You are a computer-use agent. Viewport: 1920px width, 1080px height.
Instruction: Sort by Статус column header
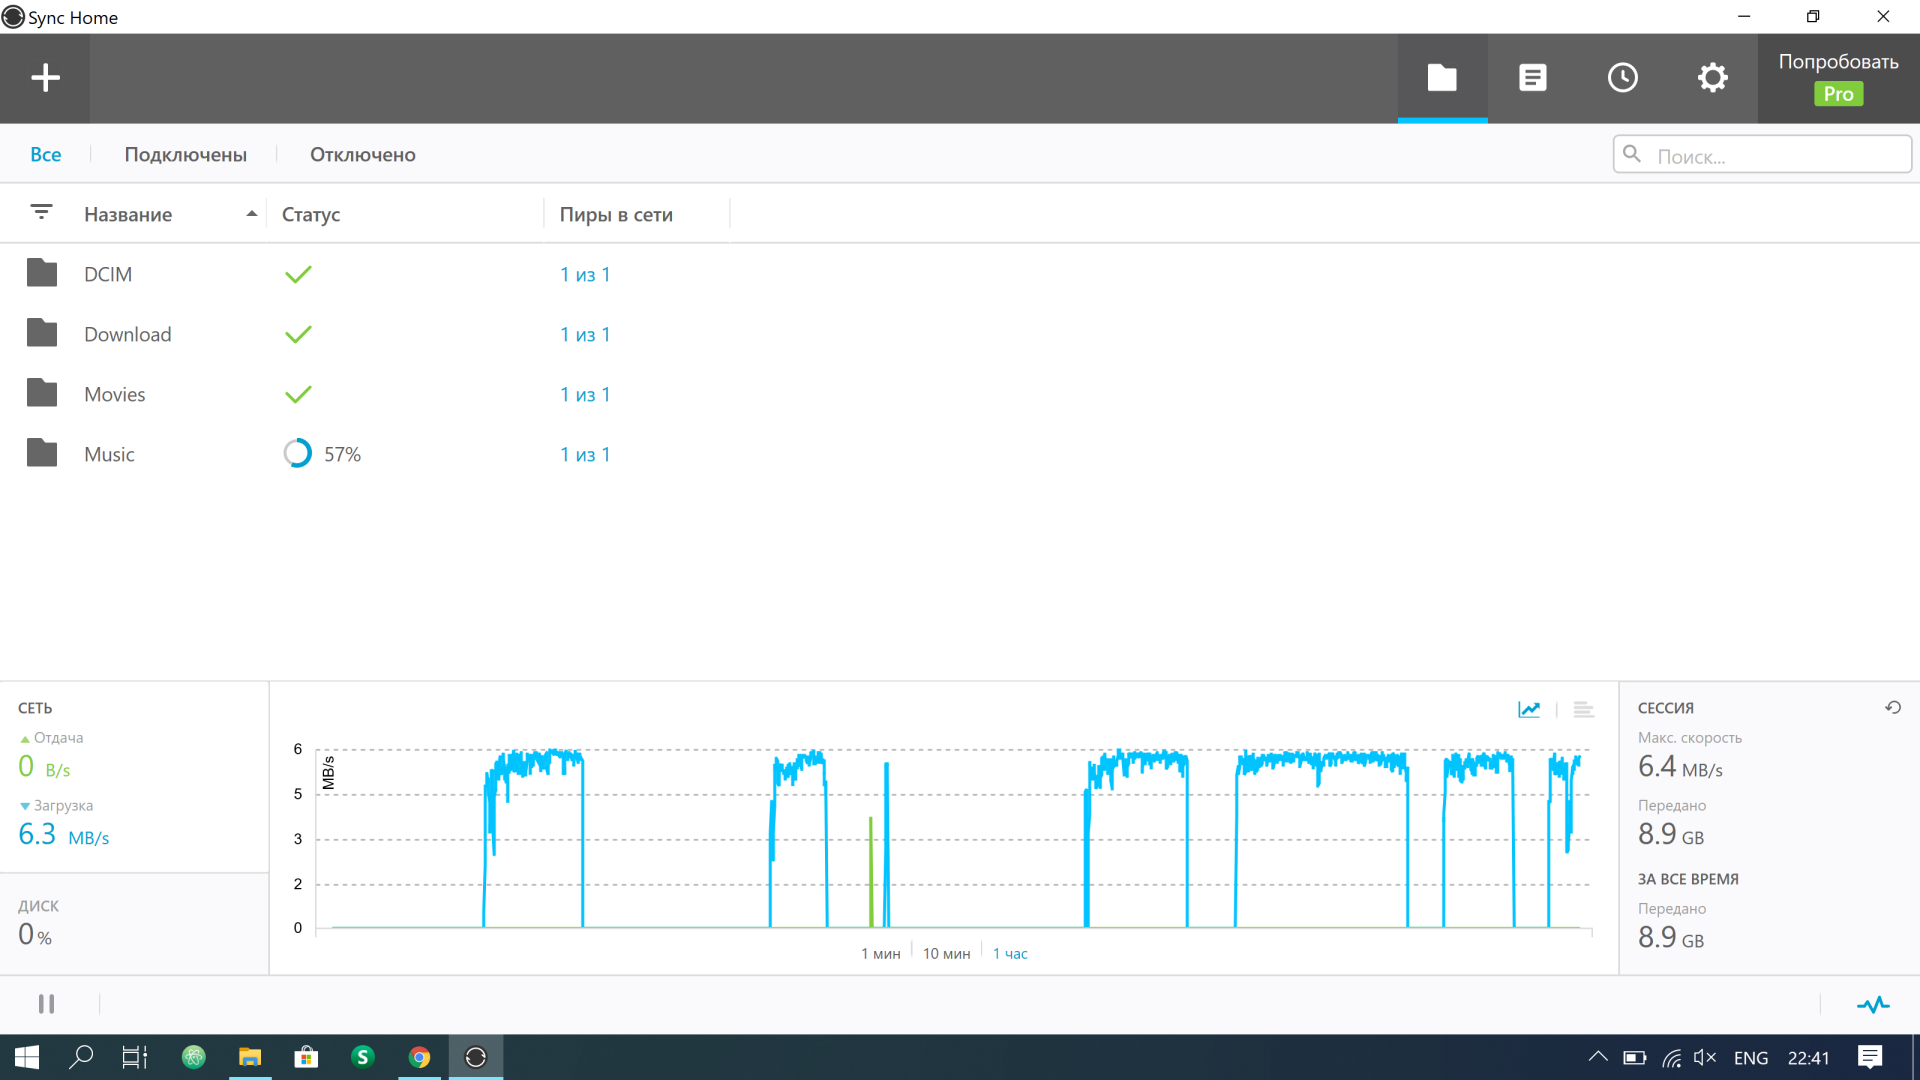coord(311,214)
